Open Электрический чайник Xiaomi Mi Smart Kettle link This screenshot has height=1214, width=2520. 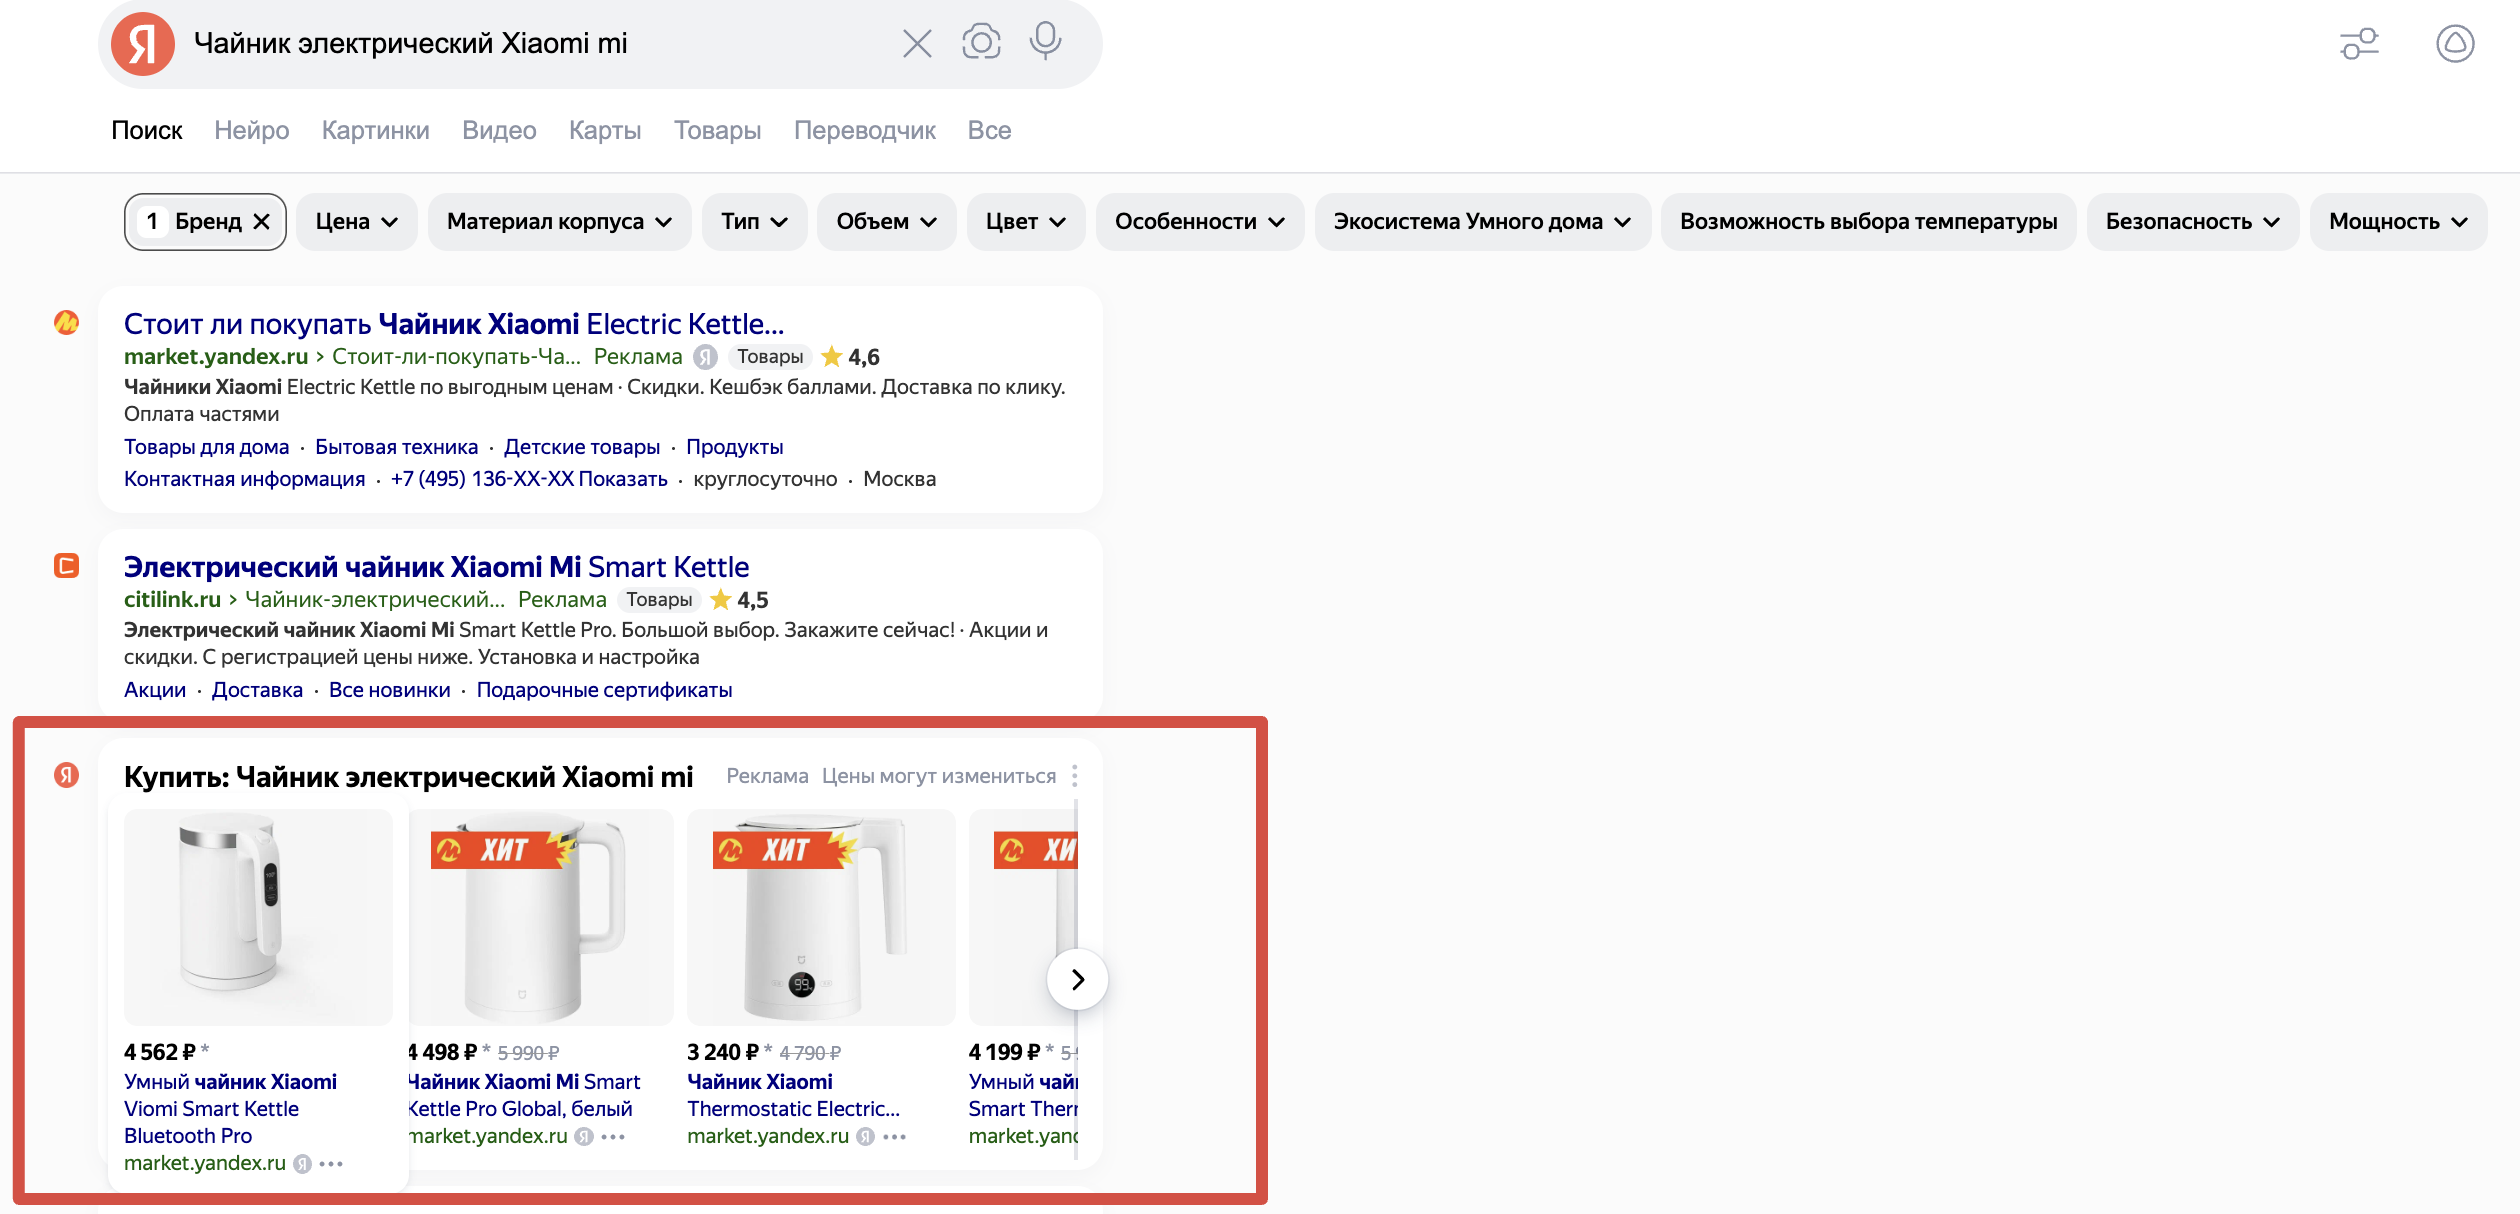point(436,567)
